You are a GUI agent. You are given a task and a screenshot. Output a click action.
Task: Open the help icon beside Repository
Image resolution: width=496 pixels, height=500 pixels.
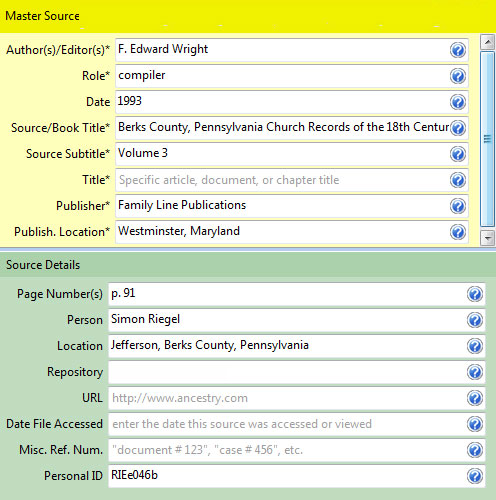click(x=475, y=372)
